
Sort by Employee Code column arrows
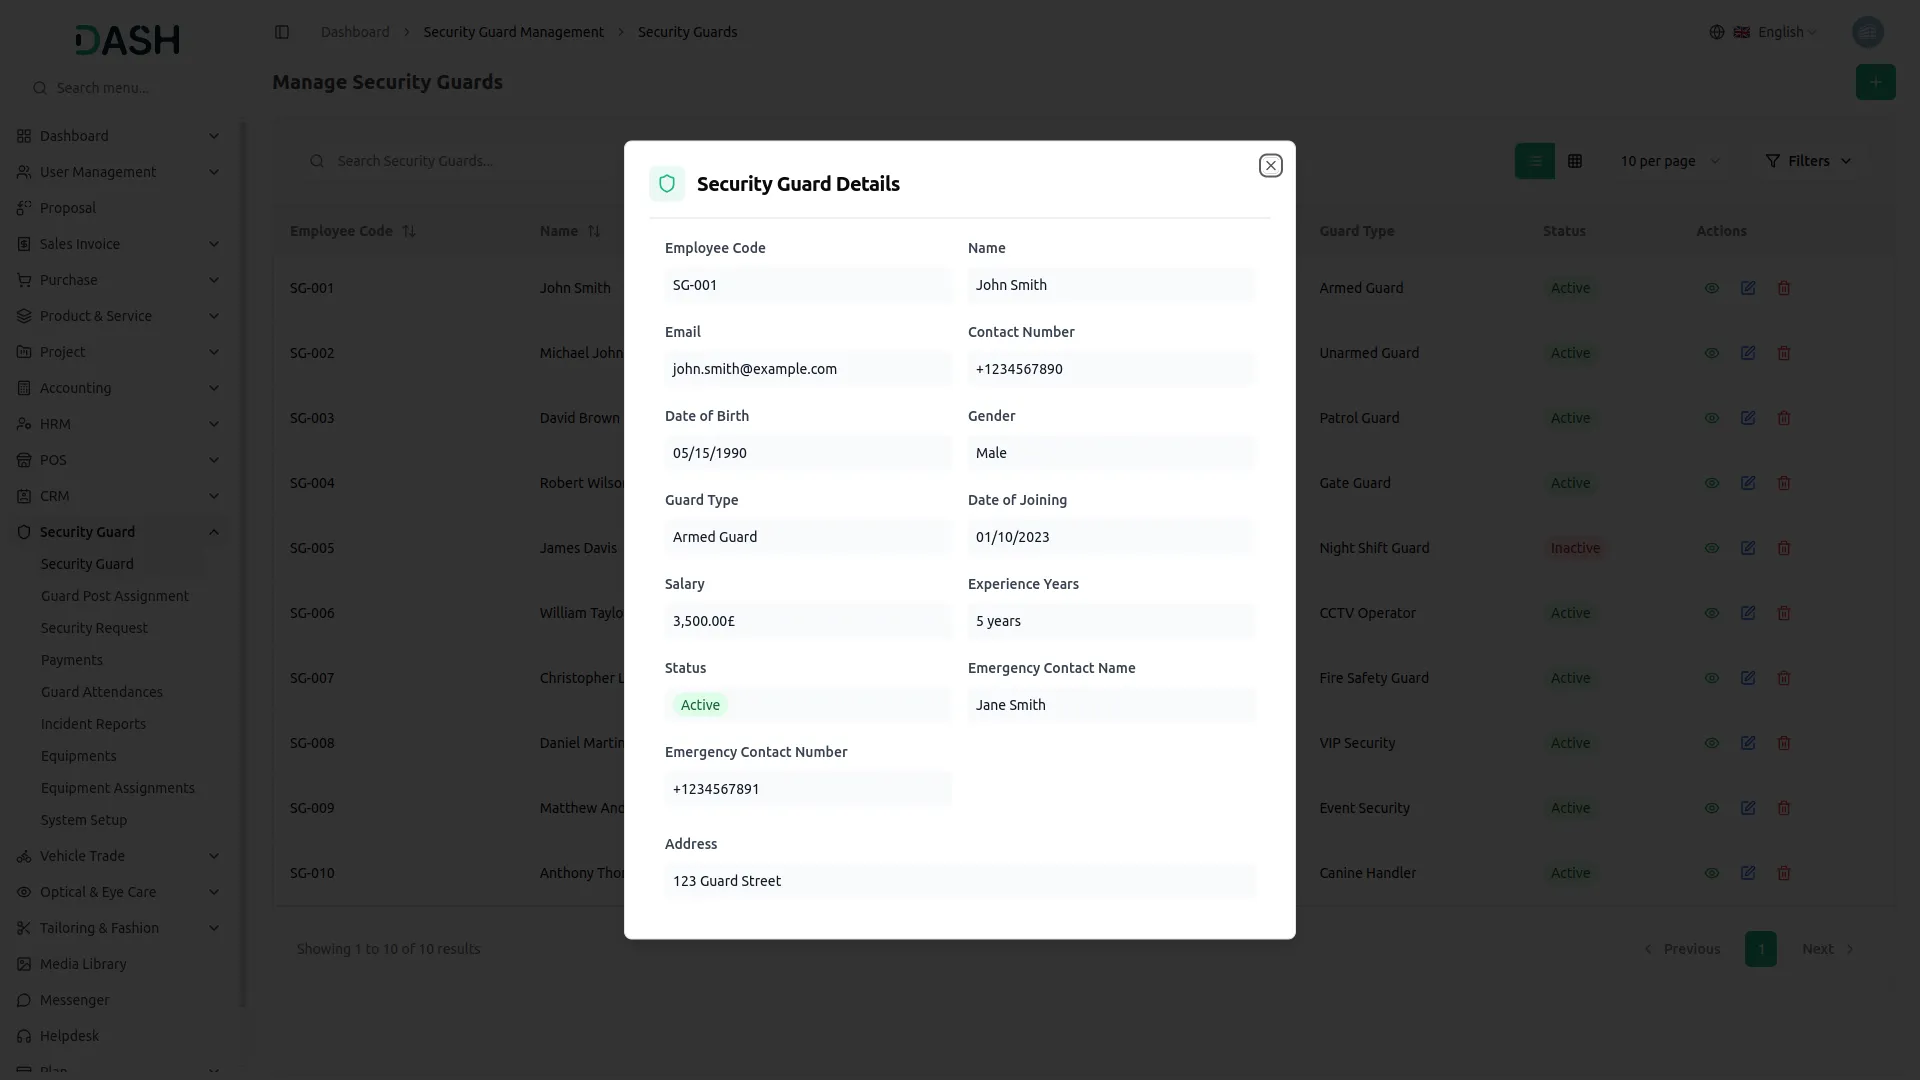(409, 231)
